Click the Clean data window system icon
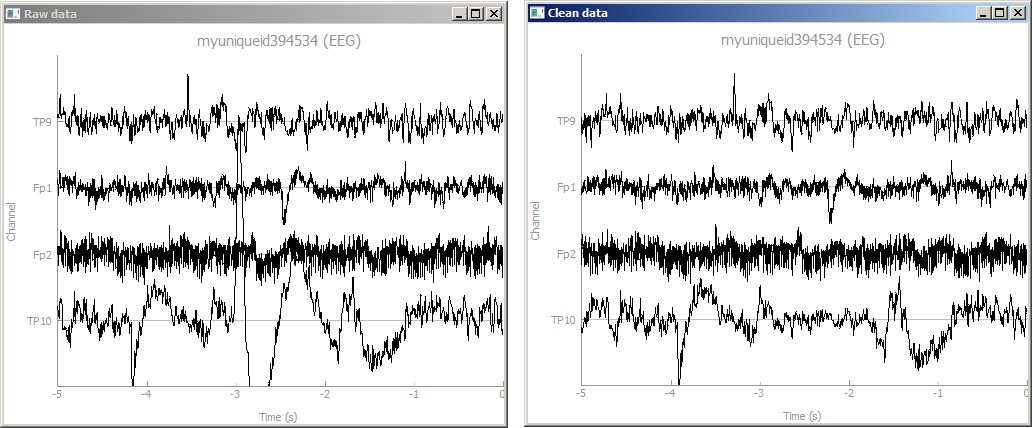This screenshot has width=1032, height=428. coord(536,13)
